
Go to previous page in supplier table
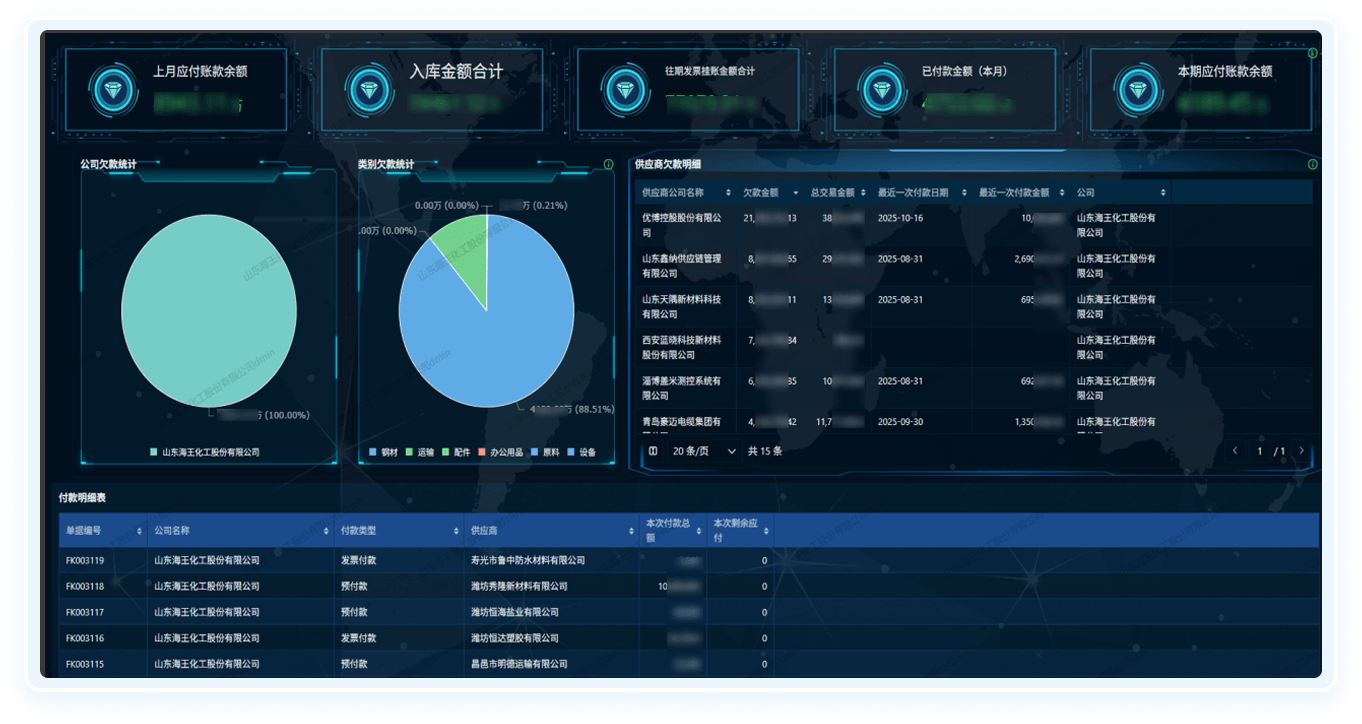[x=1236, y=451]
